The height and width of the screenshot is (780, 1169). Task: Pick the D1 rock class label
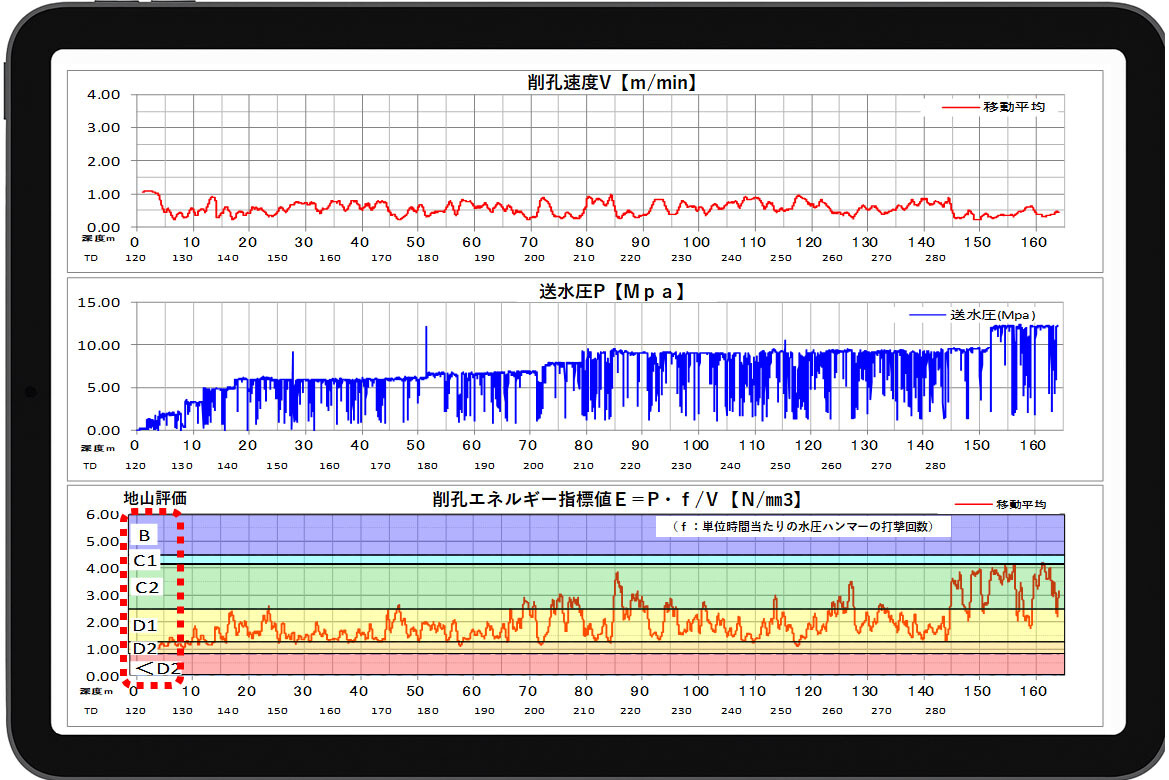click(146, 626)
